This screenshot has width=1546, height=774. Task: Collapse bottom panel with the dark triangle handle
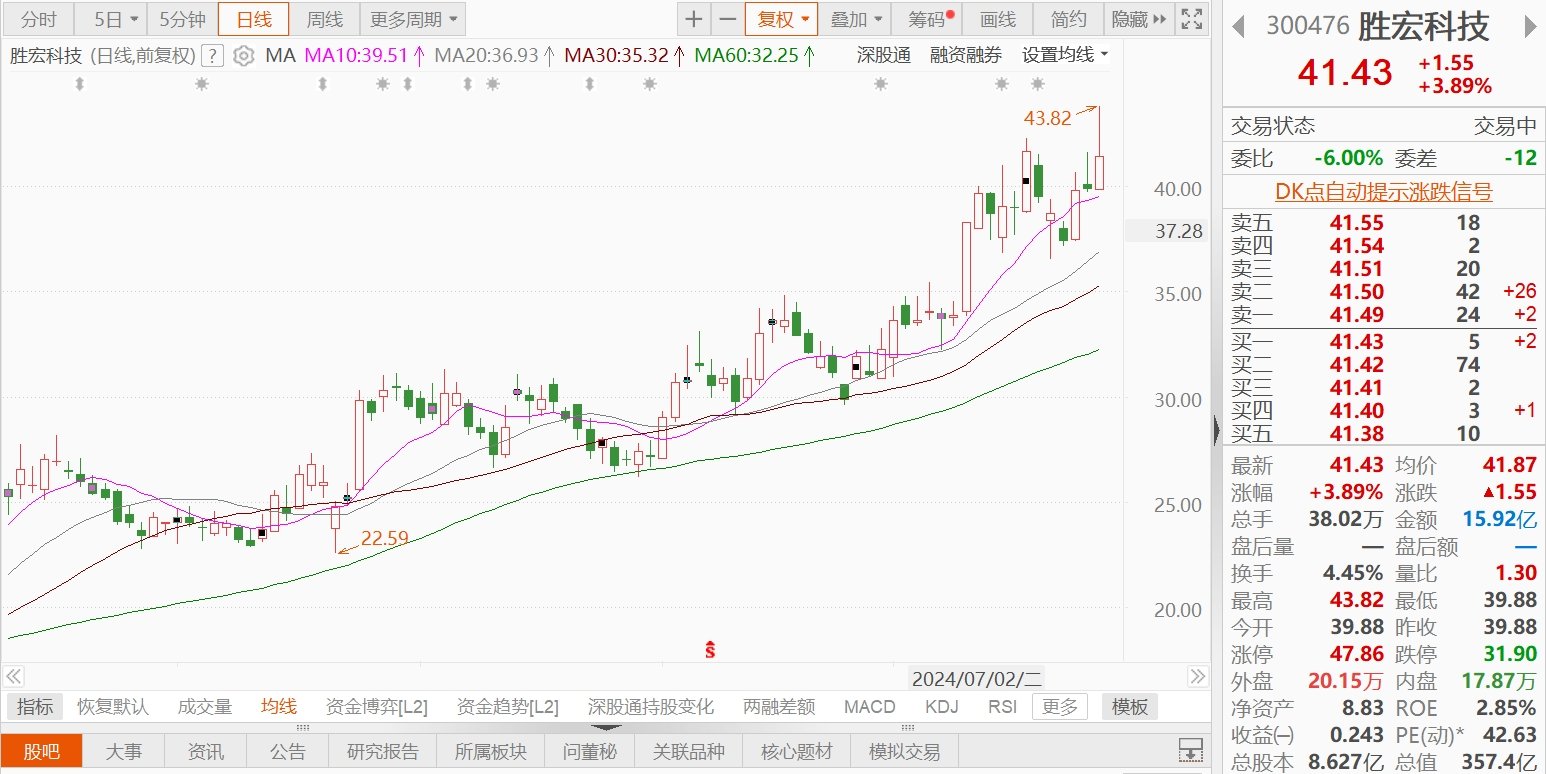605,728
